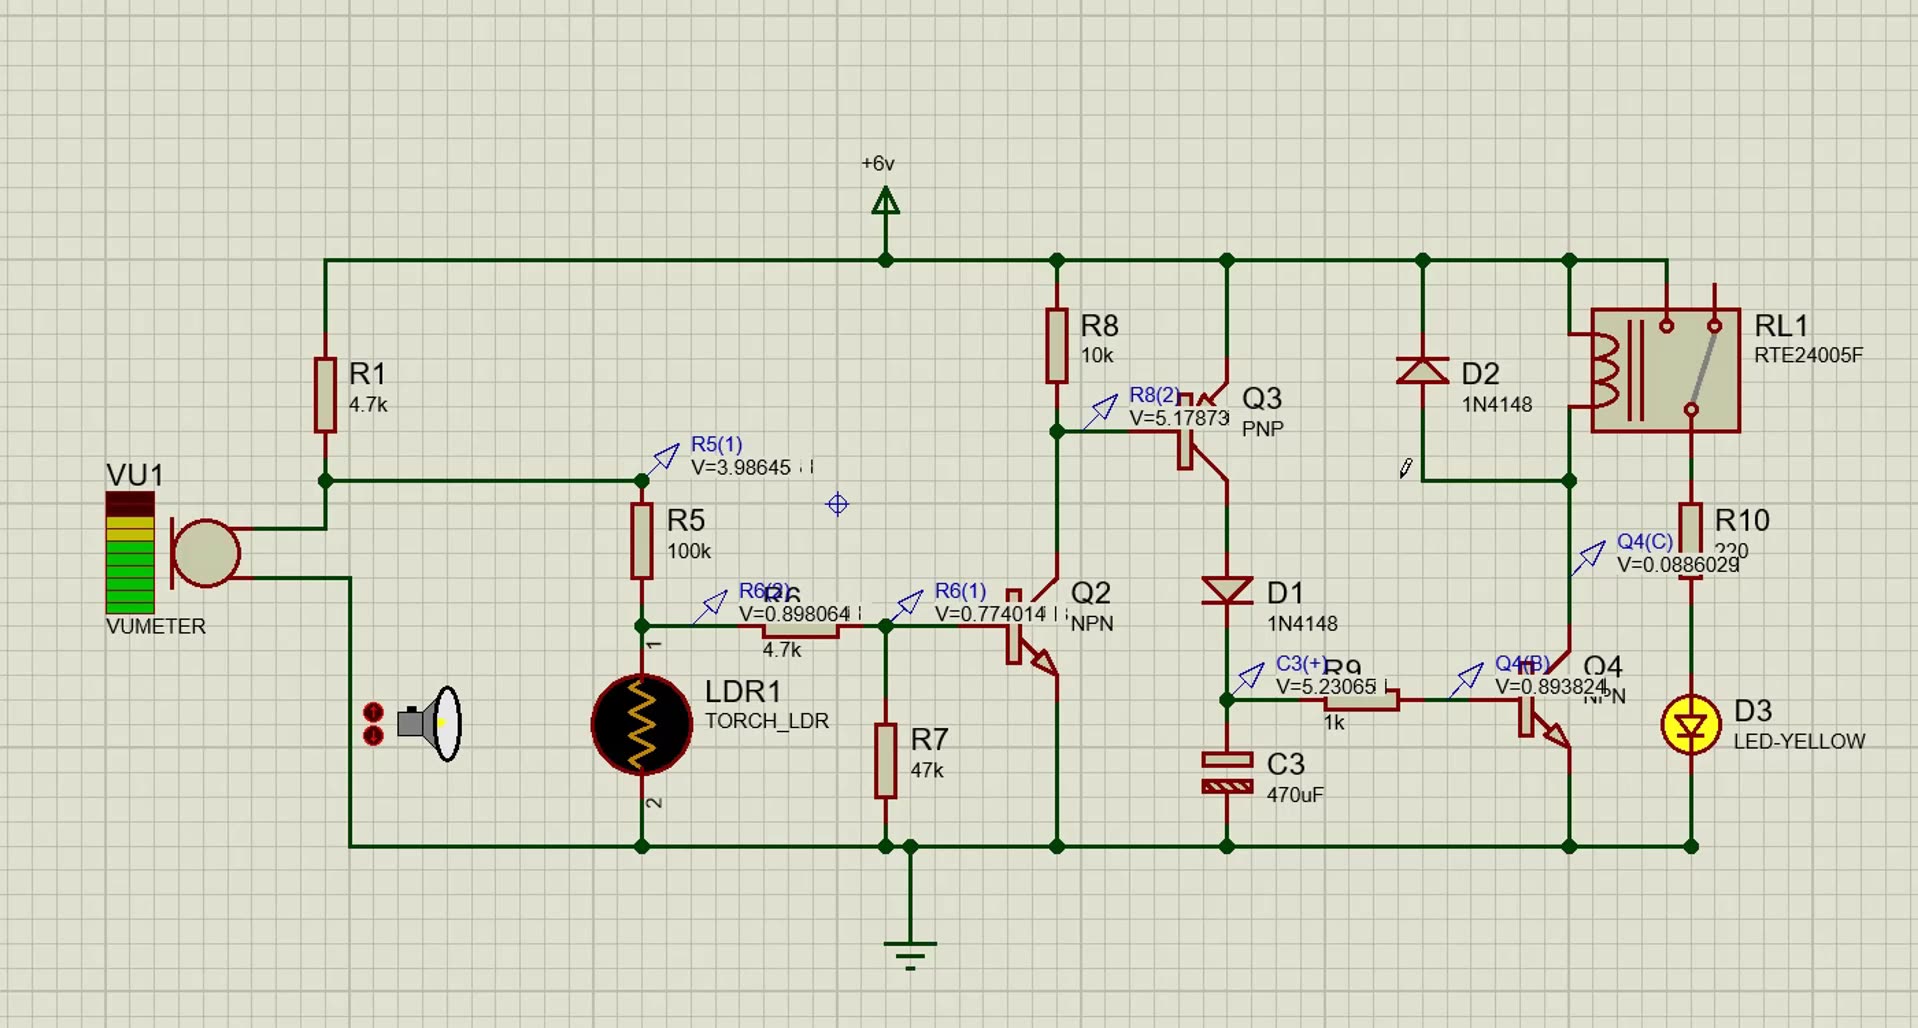This screenshot has height=1028, width=1918.
Task: Select the V=5.23065 probe reading
Action: pos(1326,687)
